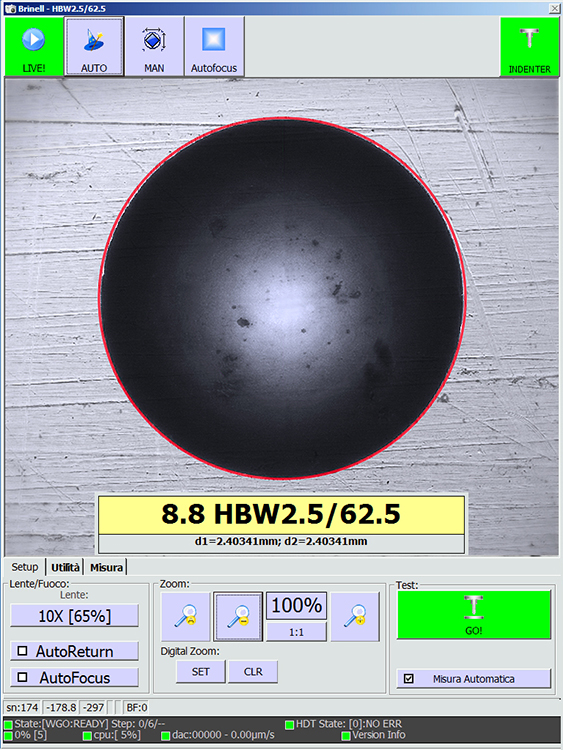Open the 10X [65%] lens selector
Image resolution: width=563 pixels, height=750 pixels.
click(x=75, y=616)
